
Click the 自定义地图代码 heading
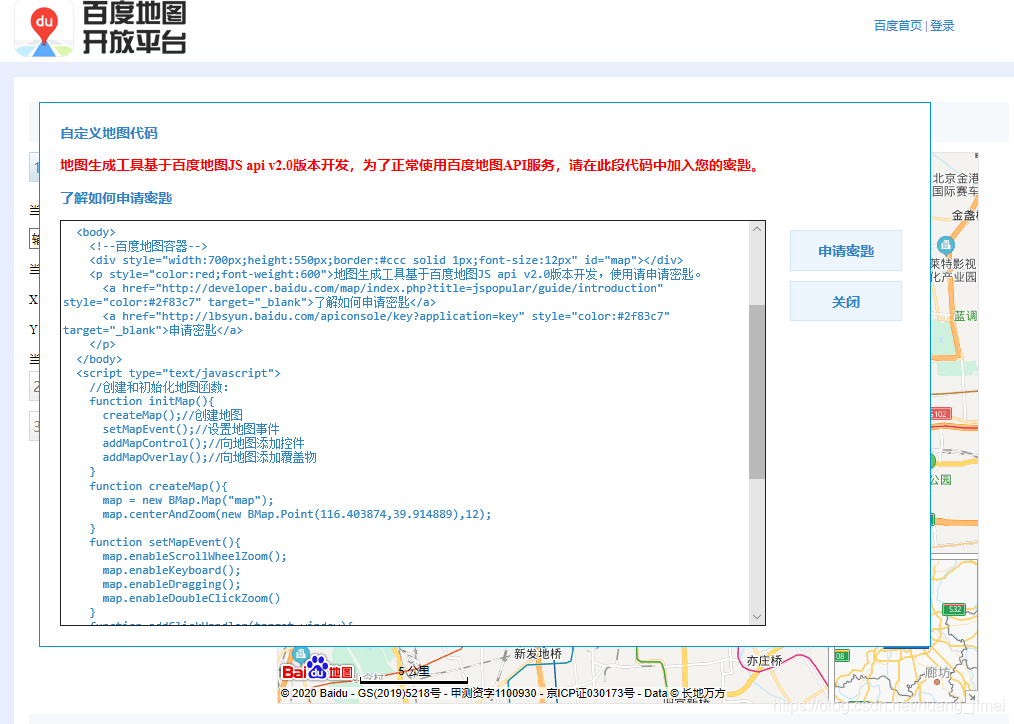[x=109, y=133]
